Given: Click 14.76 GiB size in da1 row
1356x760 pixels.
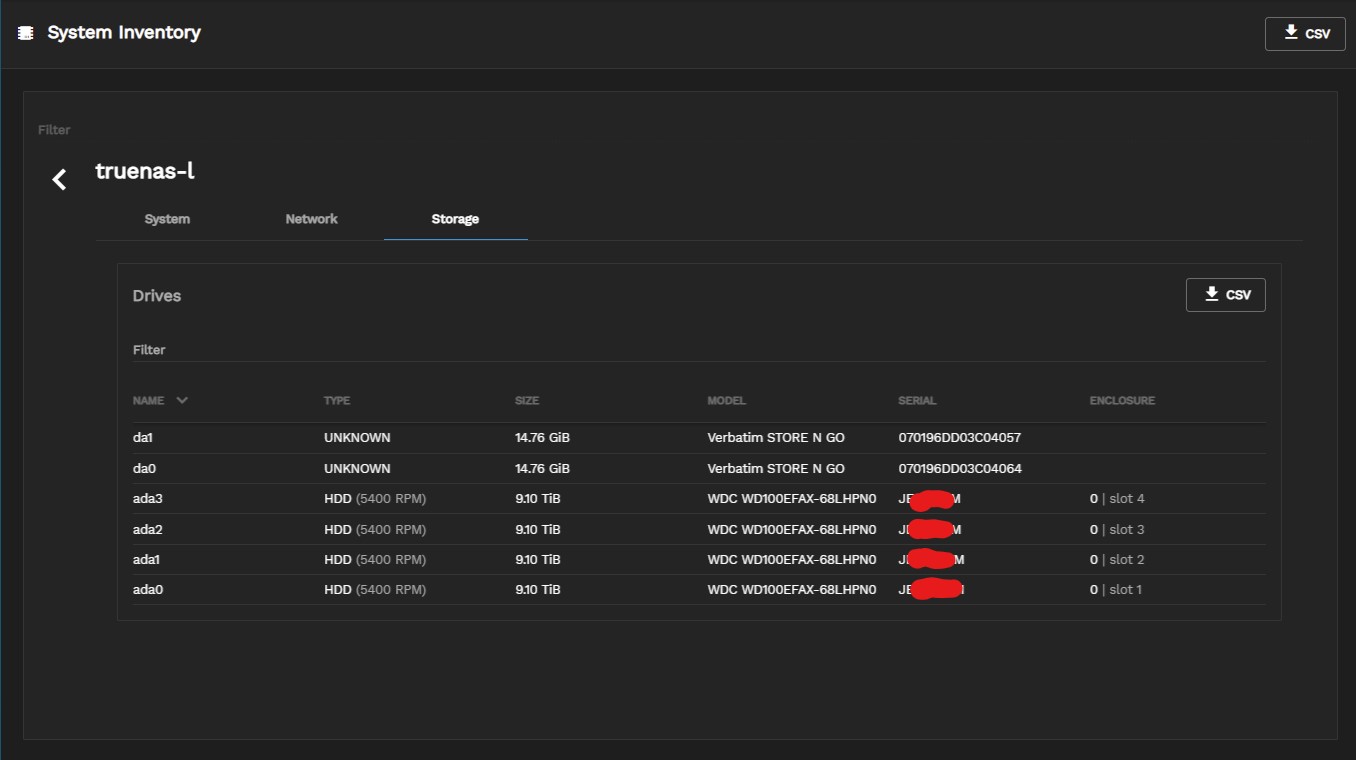Looking at the screenshot, I should (543, 438).
